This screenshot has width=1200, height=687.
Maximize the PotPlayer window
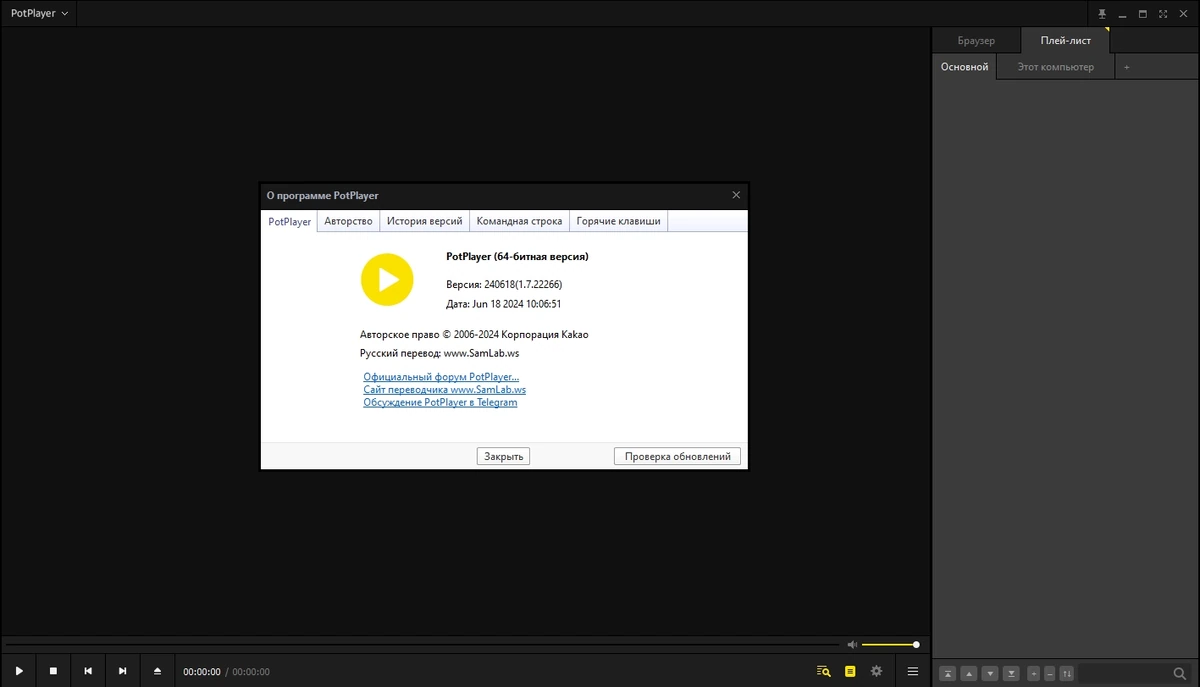click(x=1143, y=14)
